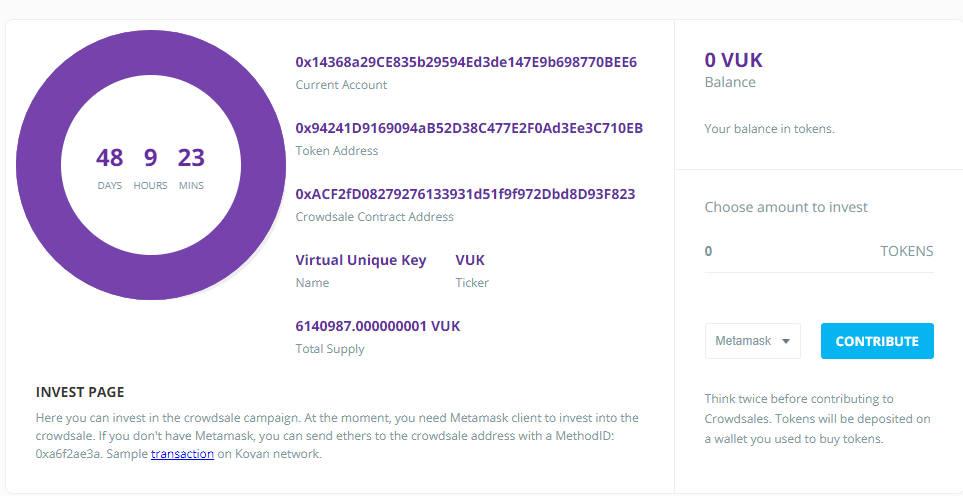Click the VUK ticker value
The height and width of the screenshot is (496, 963).
pos(470,260)
